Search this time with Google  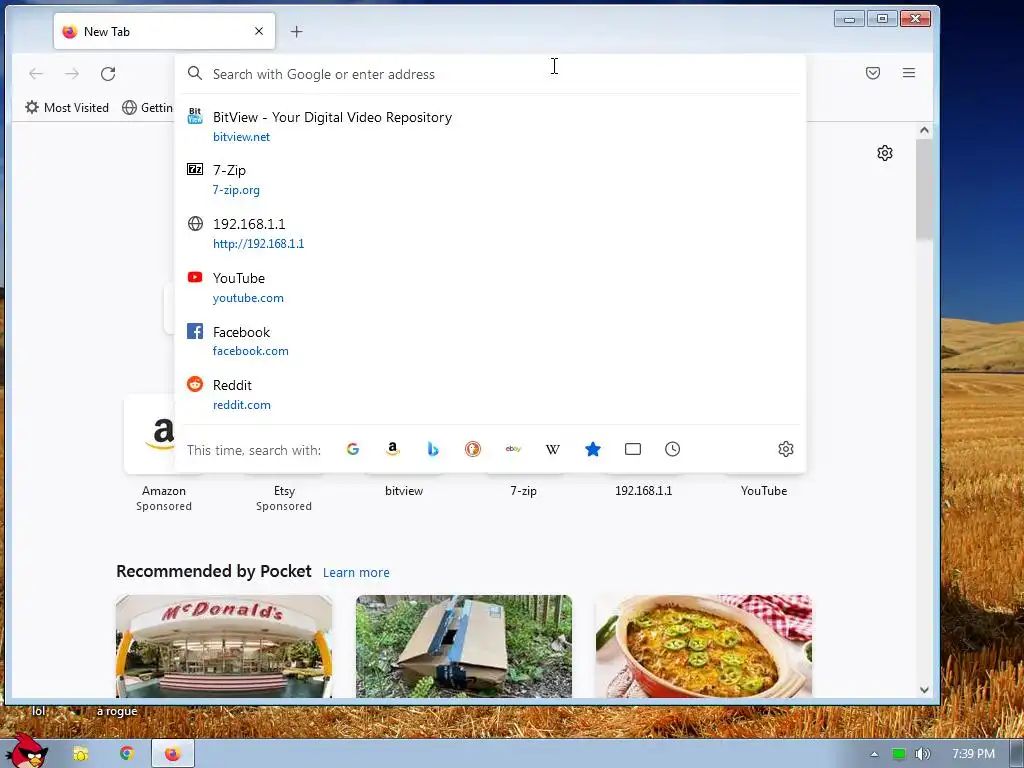coord(353,449)
